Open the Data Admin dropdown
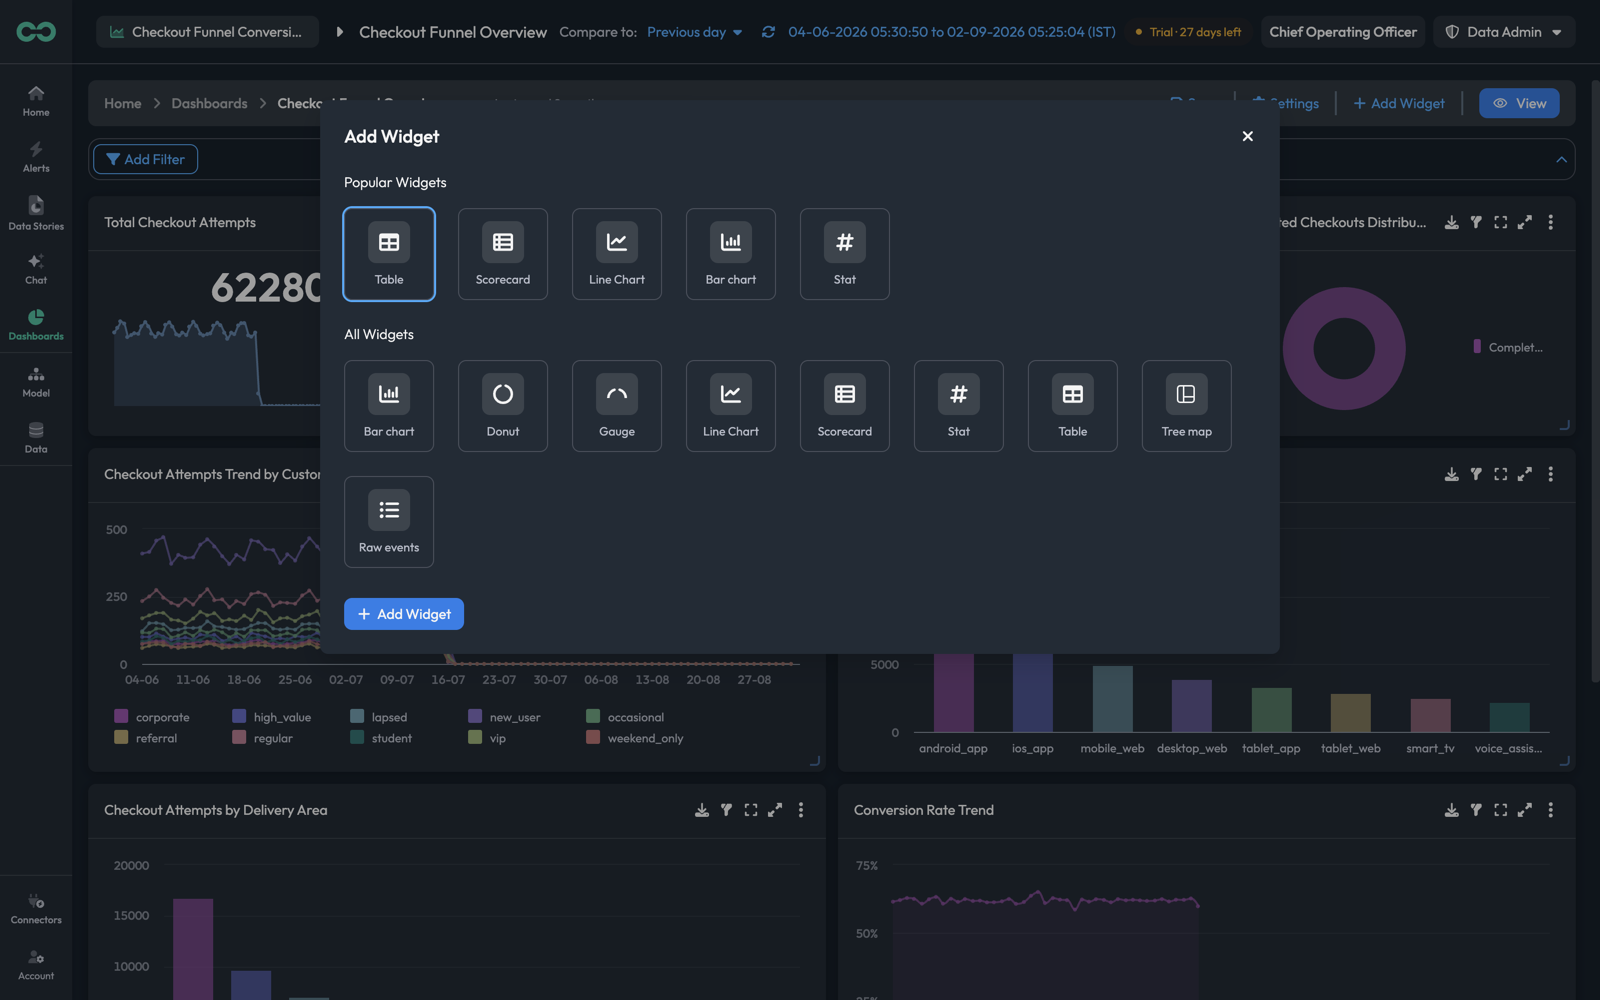 pyautogui.click(x=1504, y=32)
